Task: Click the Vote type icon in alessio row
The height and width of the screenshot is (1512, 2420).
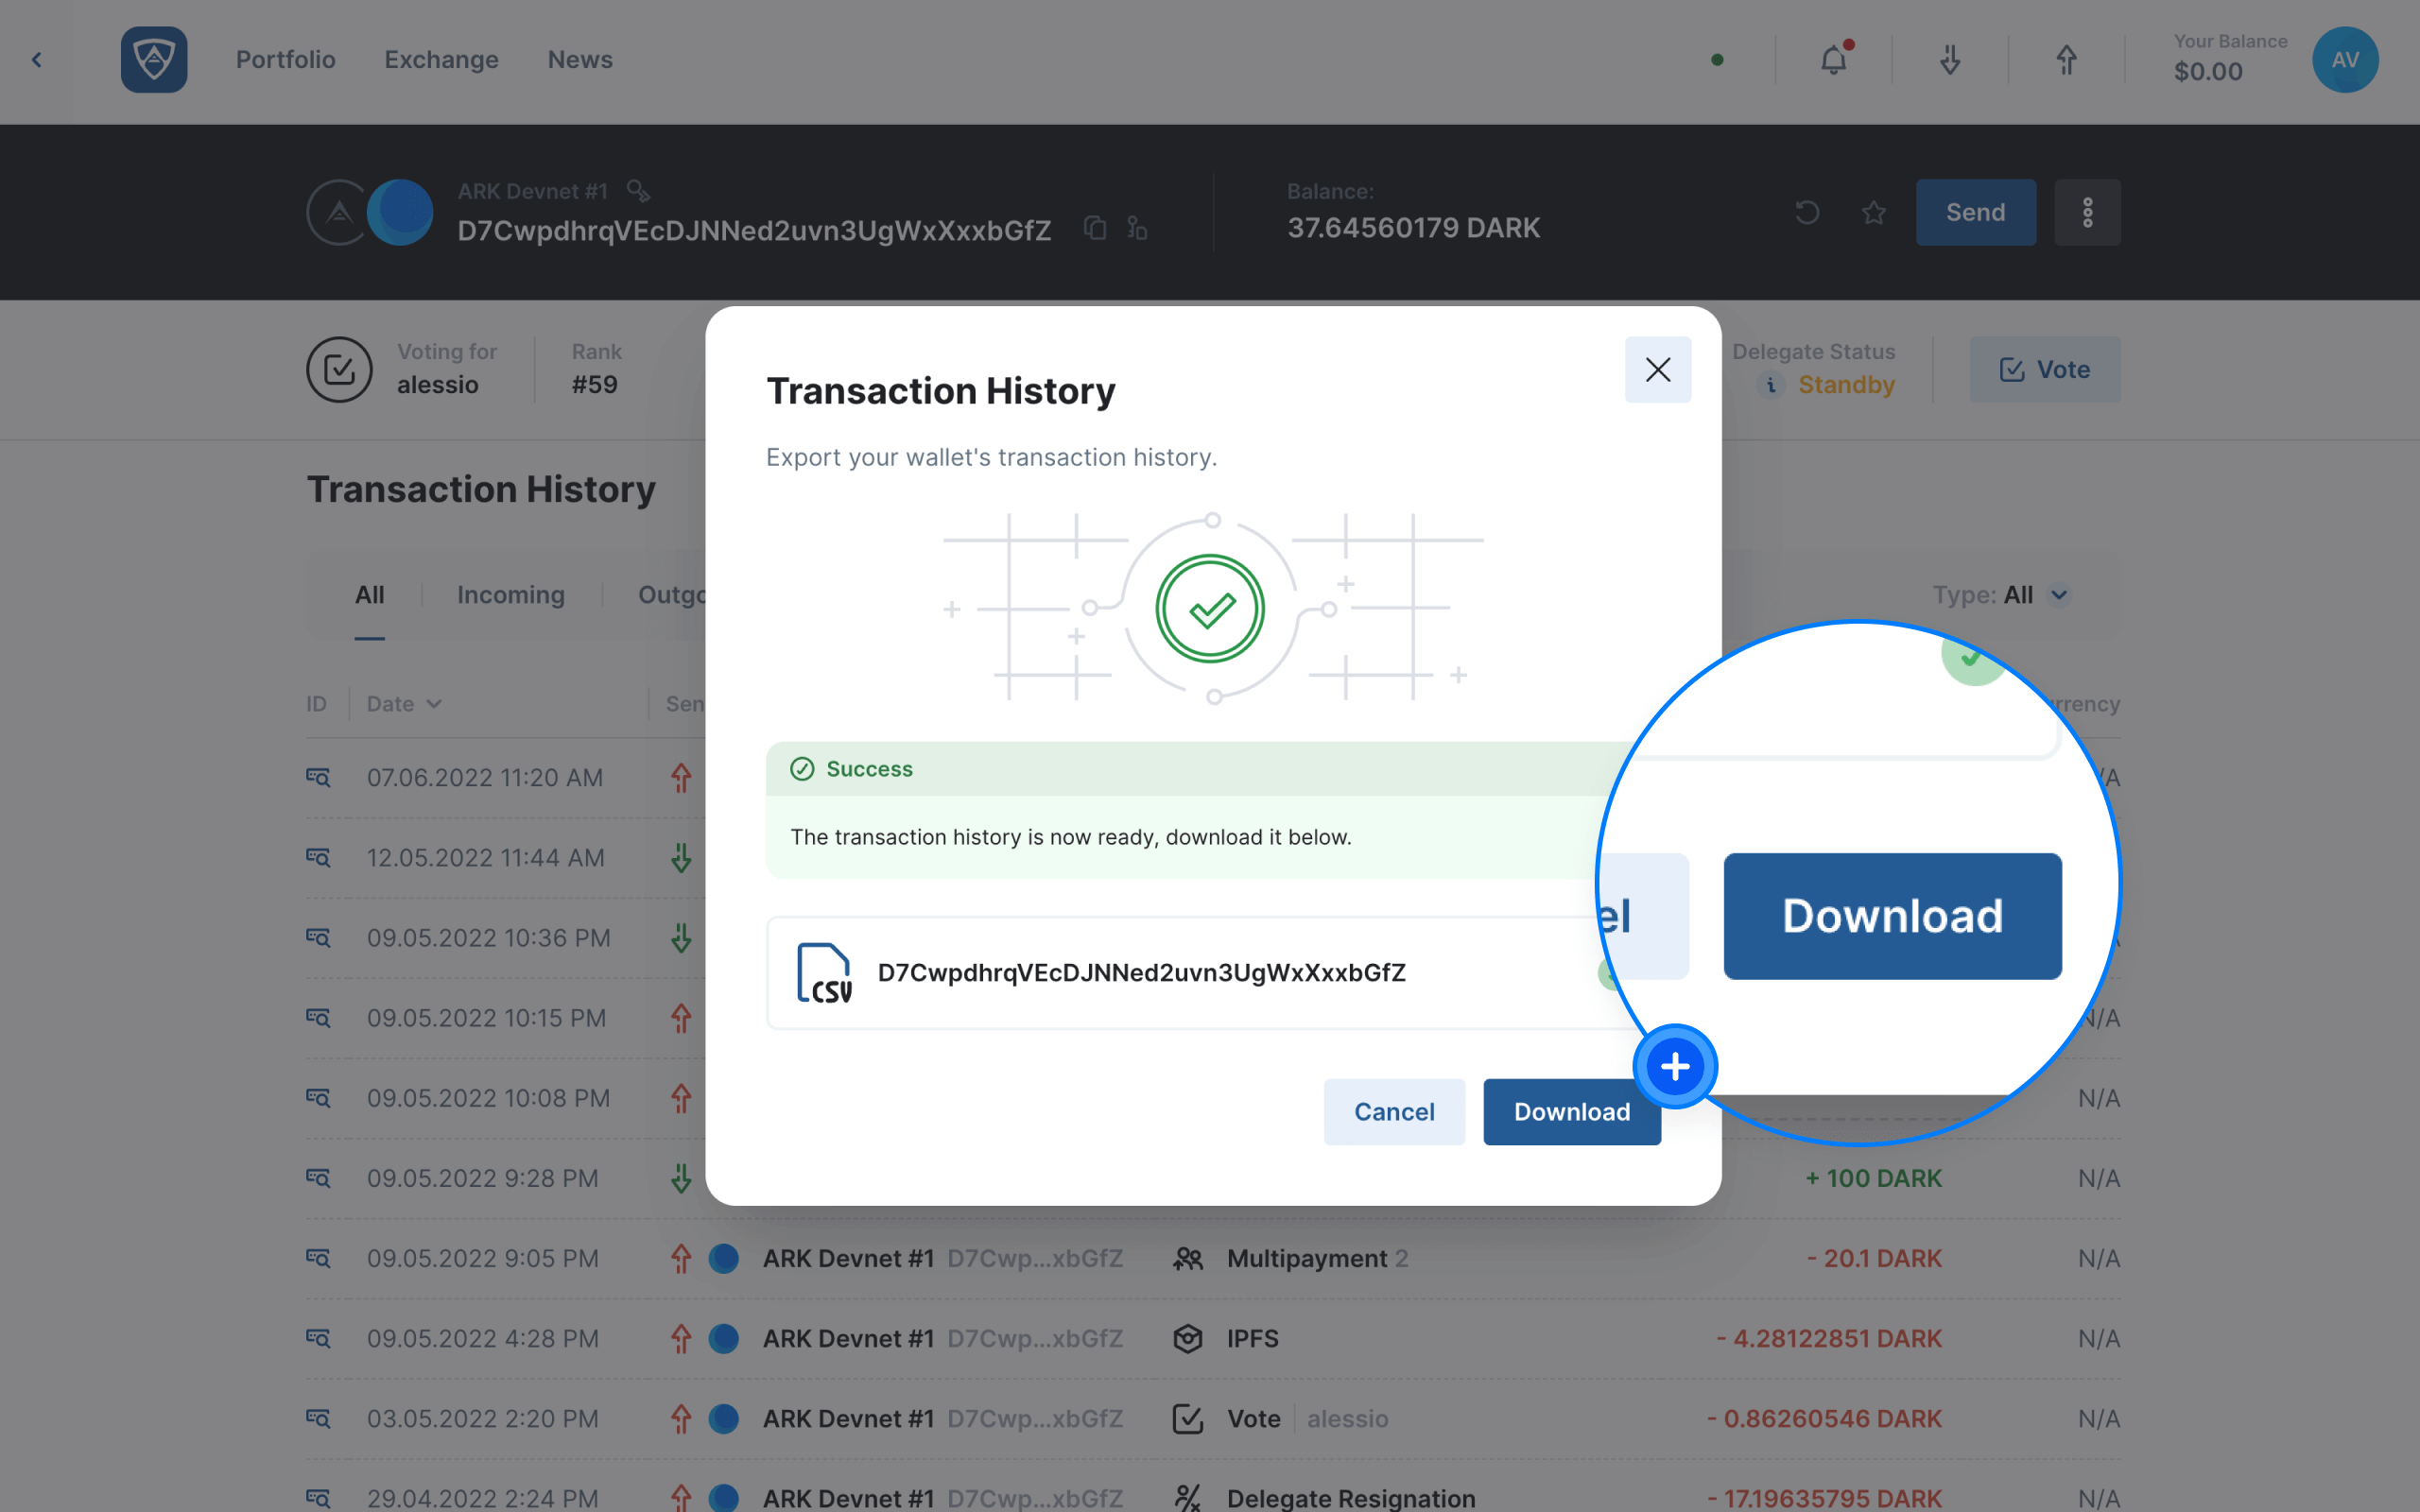Action: coord(1187,1418)
